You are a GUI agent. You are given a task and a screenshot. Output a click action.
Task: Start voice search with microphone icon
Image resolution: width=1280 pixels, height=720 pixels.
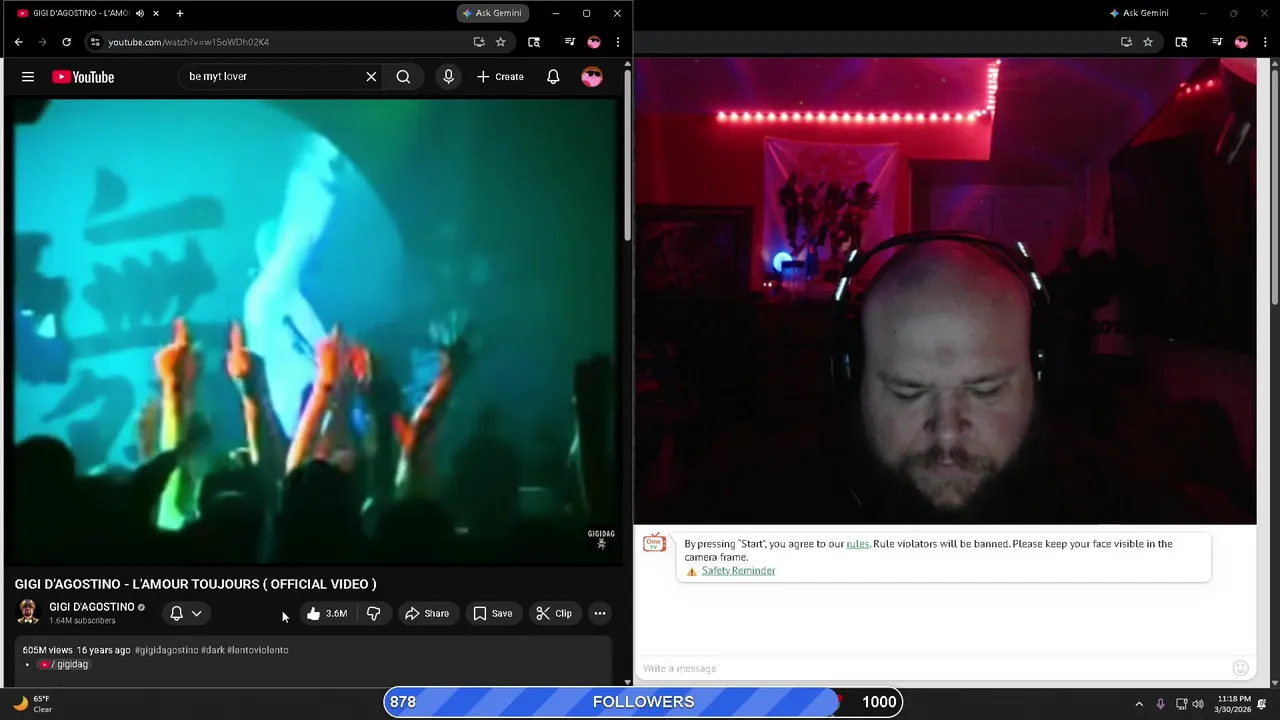click(448, 77)
